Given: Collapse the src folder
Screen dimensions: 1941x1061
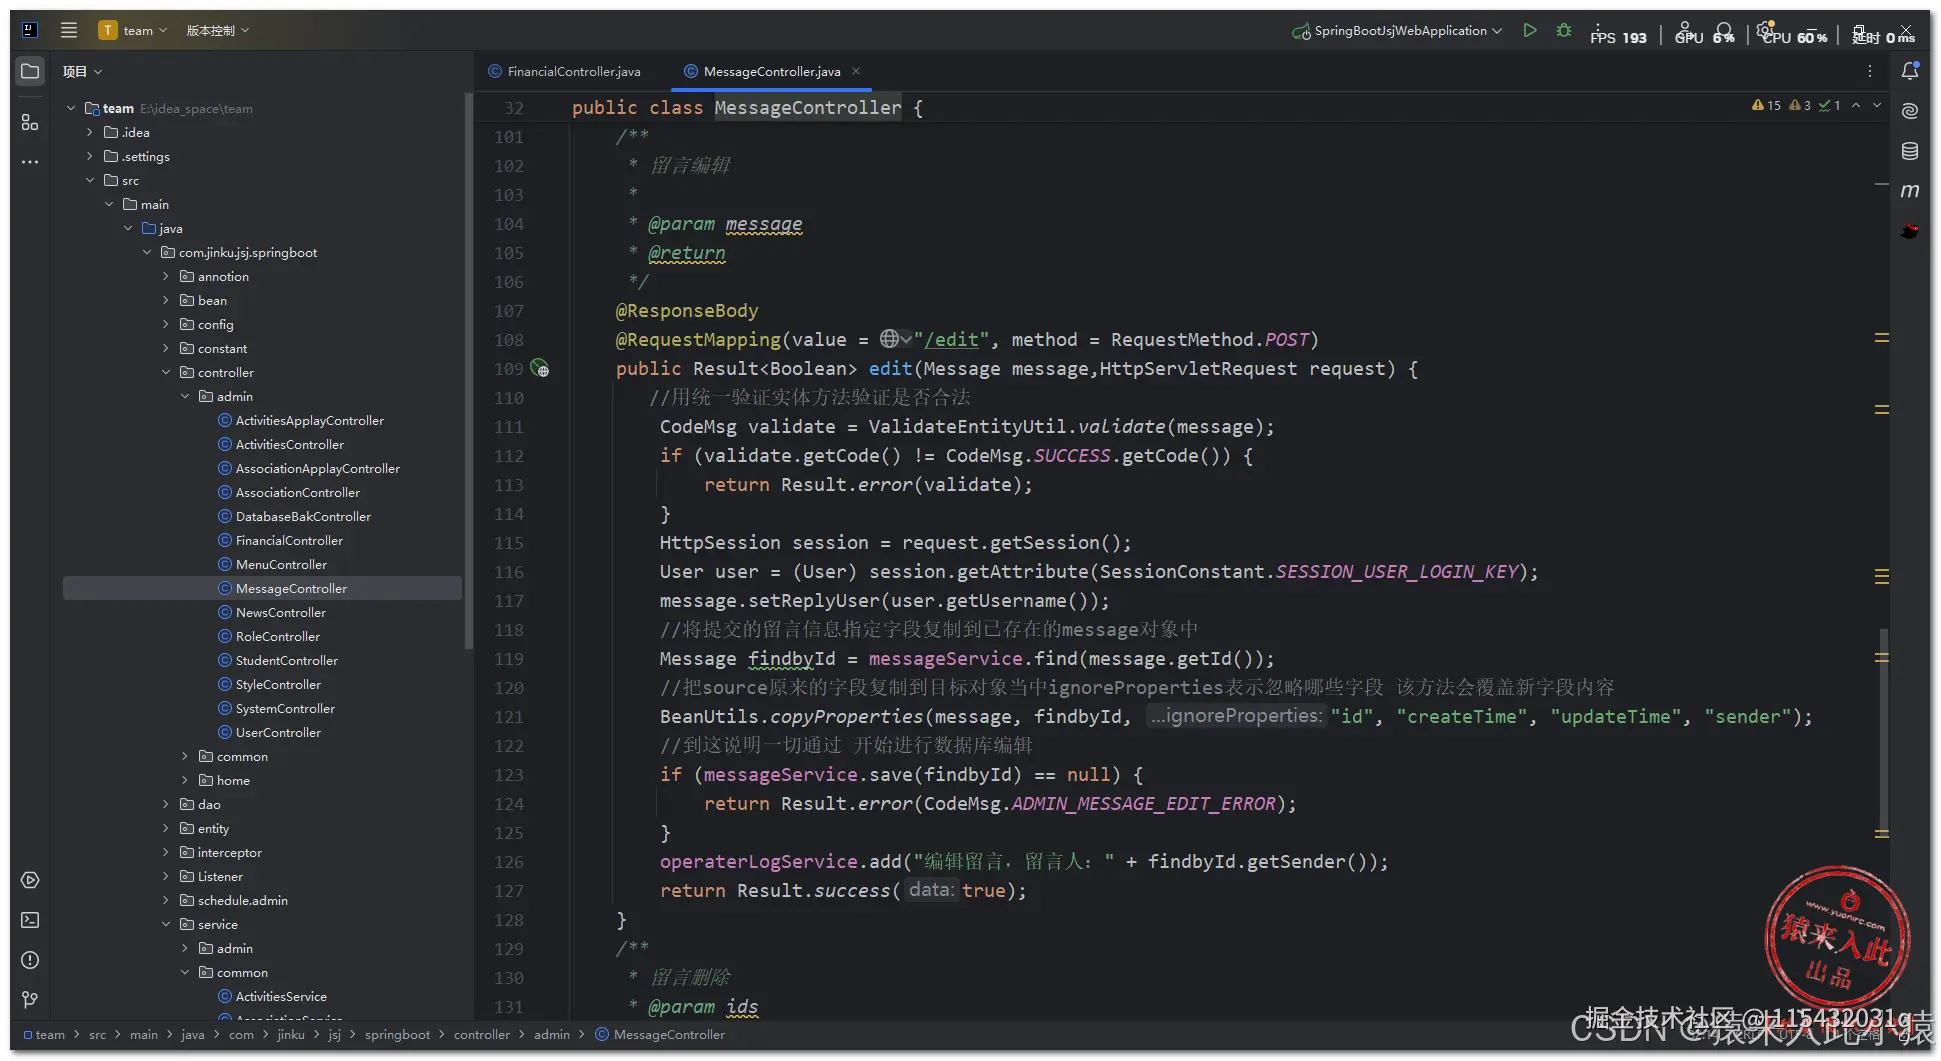Looking at the screenshot, I should coord(90,180).
